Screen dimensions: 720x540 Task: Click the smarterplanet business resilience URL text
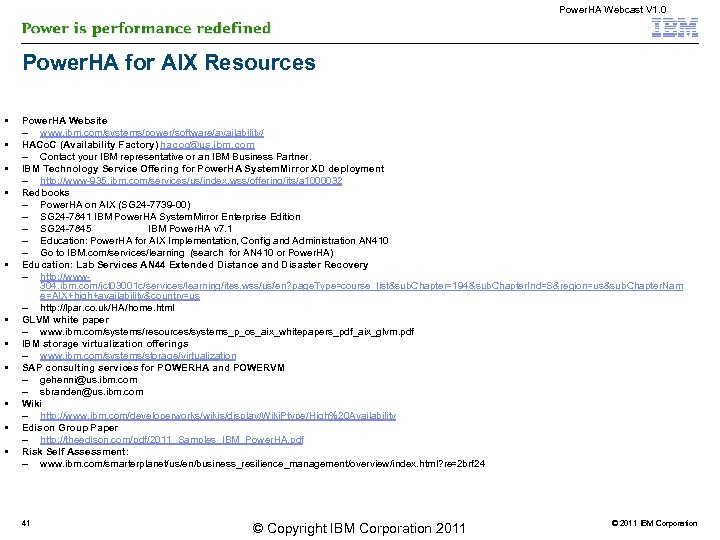coord(262,464)
